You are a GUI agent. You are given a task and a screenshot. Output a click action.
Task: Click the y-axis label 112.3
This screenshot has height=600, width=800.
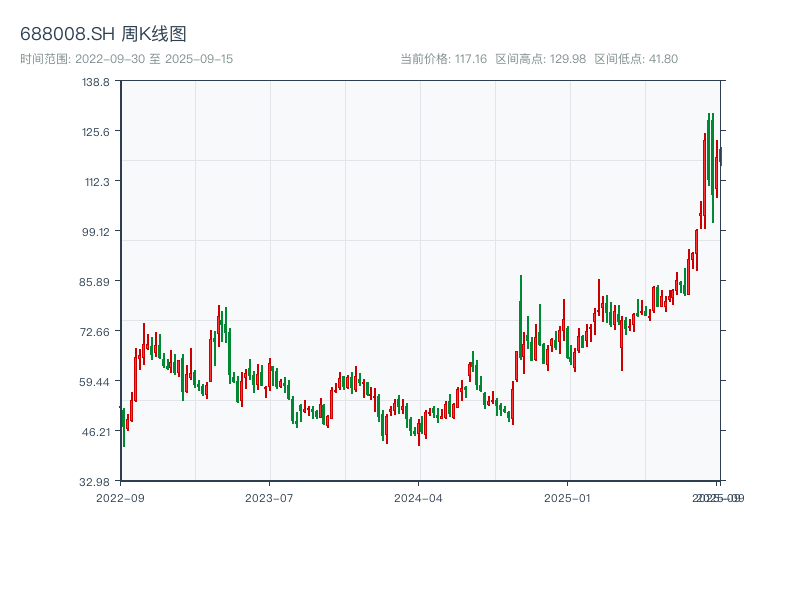(x=97, y=182)
